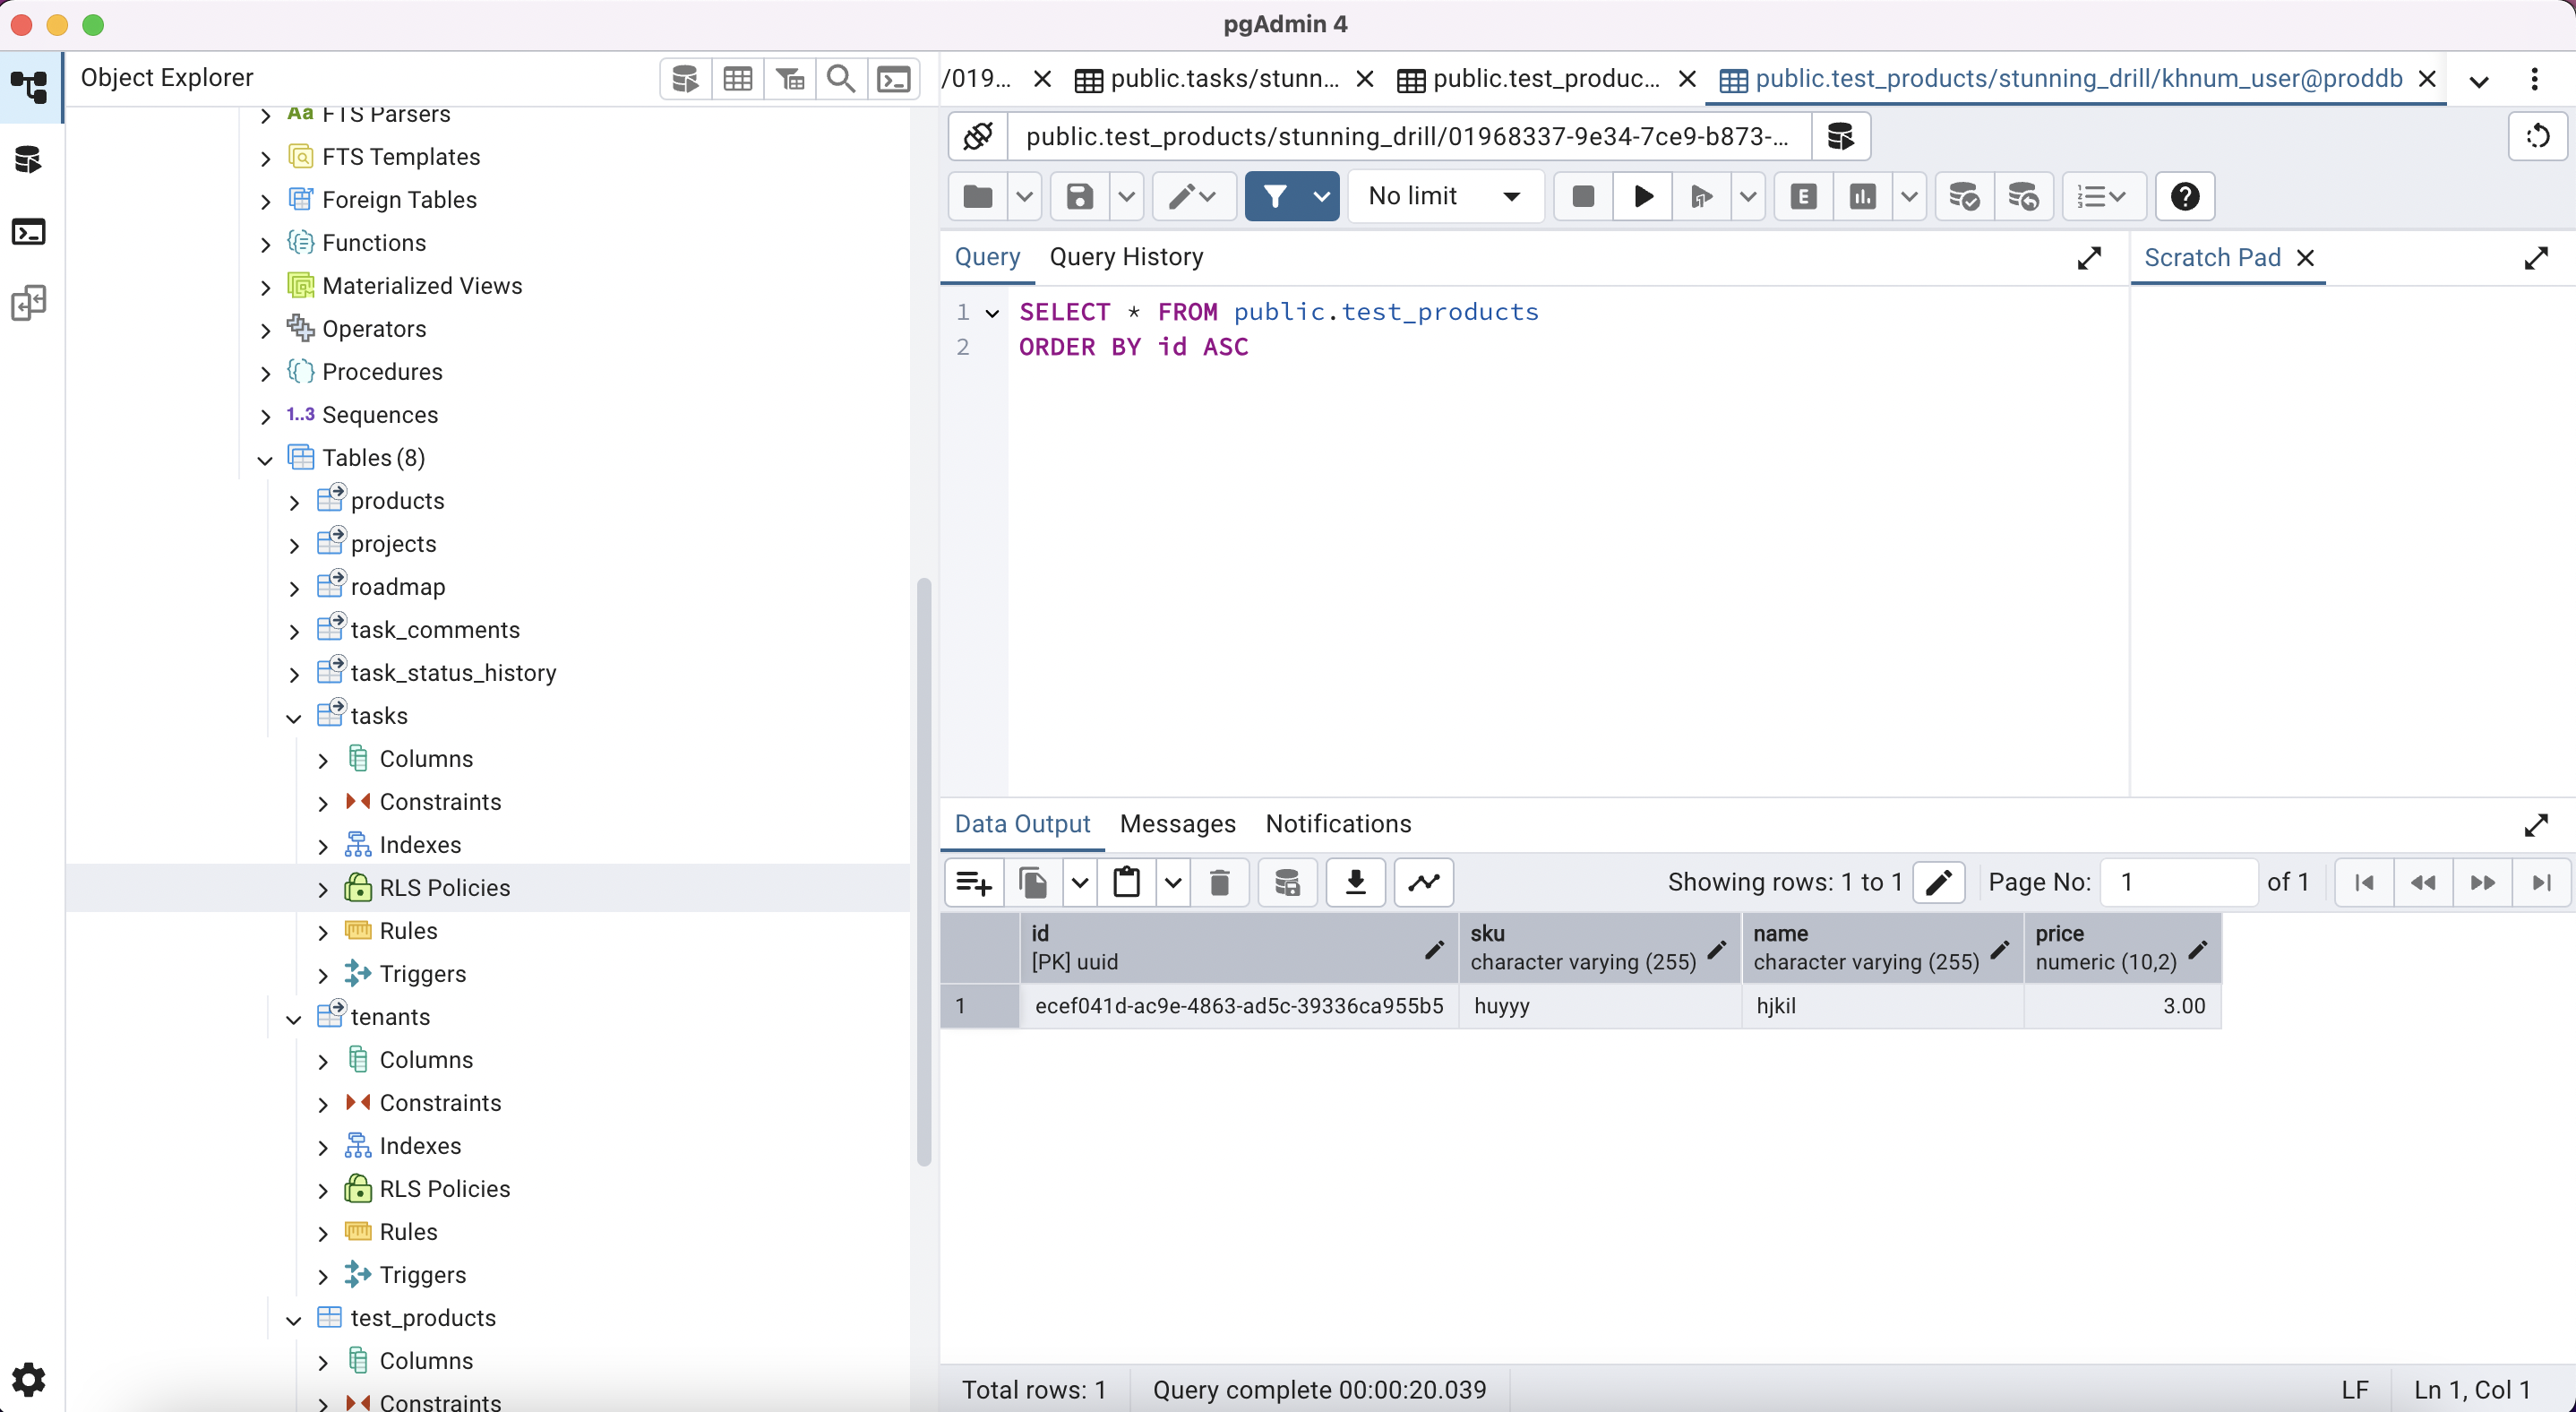
Task: Click the Add row icon
Action: click(973, 882)
